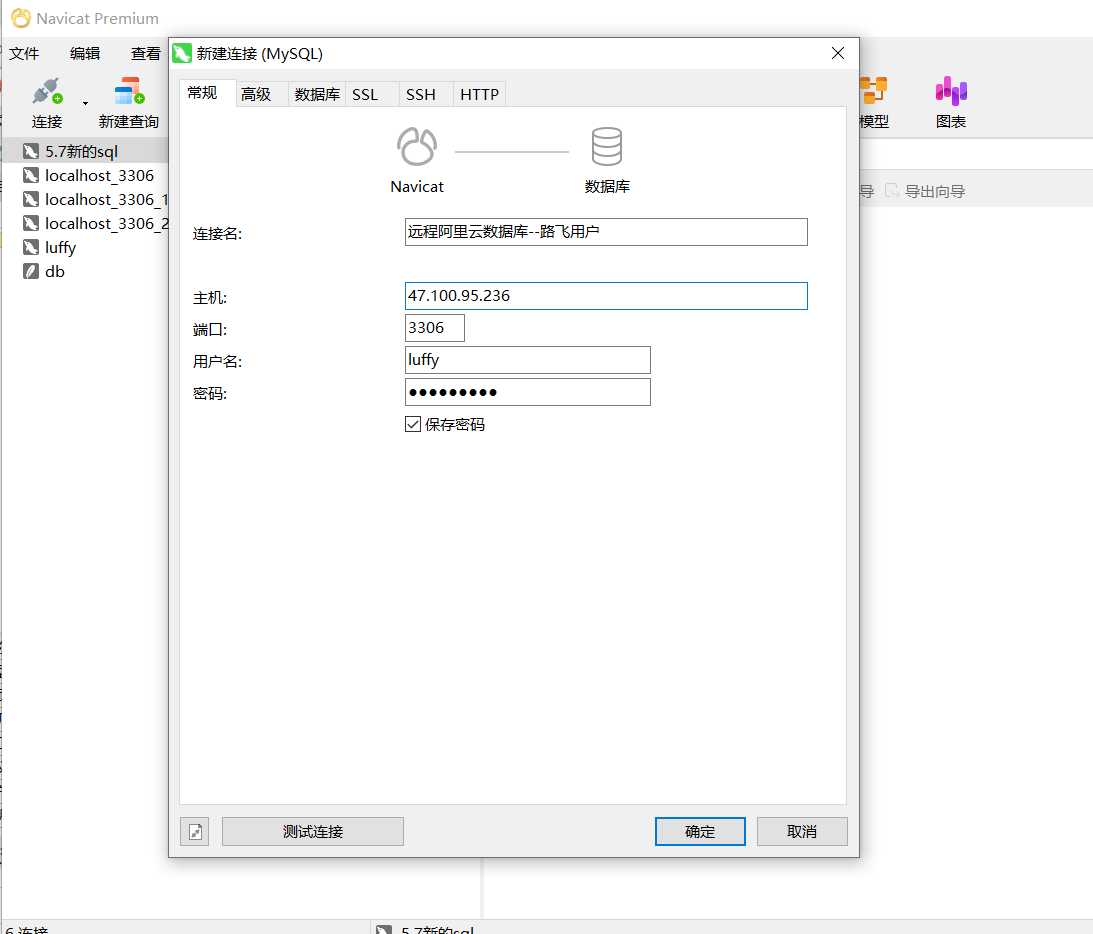Click the 导出向导 toolbar button
1093x934 pixels.
click(925, 191)
